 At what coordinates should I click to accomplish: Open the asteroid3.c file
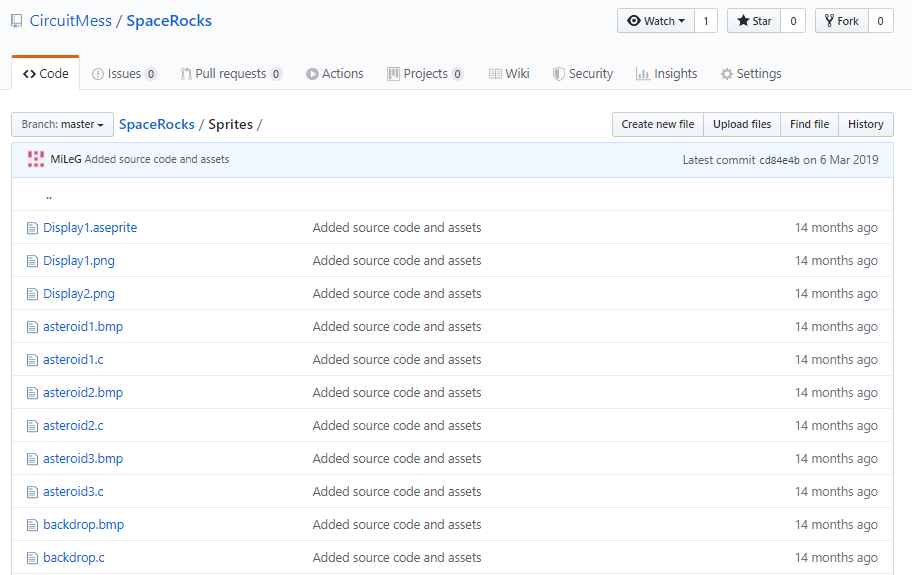(x=73, y=492)
